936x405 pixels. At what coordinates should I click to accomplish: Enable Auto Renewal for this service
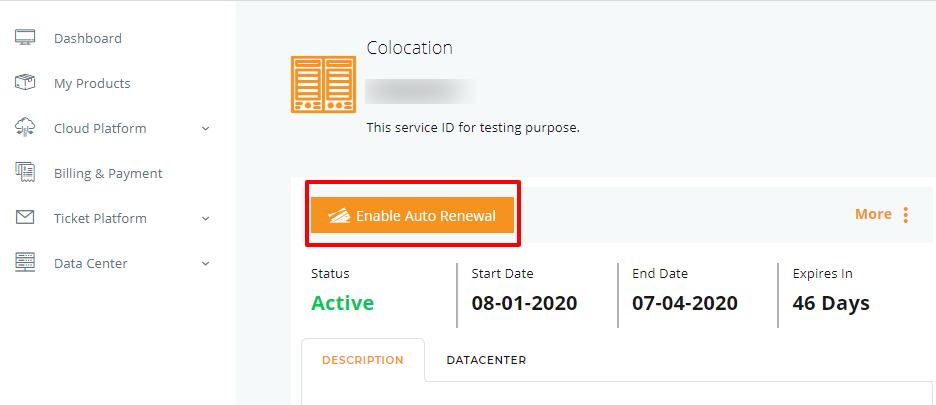412,215
